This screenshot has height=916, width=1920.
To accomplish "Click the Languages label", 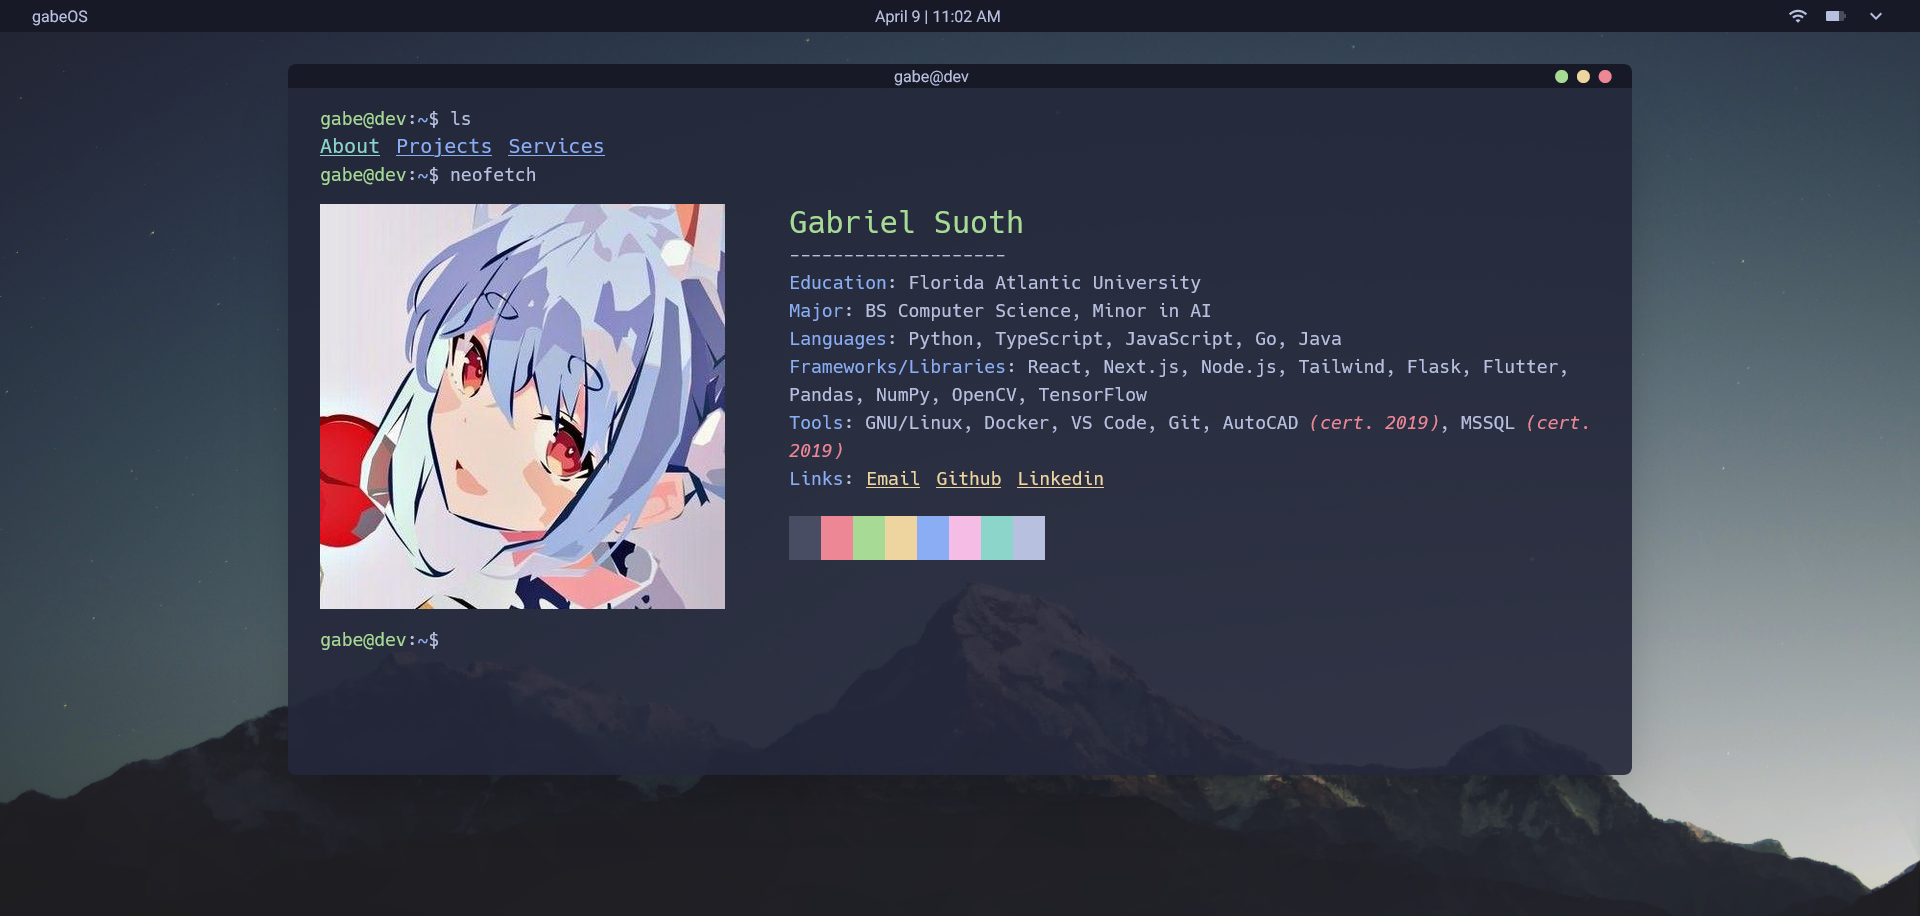I will [x=837, y=339].
